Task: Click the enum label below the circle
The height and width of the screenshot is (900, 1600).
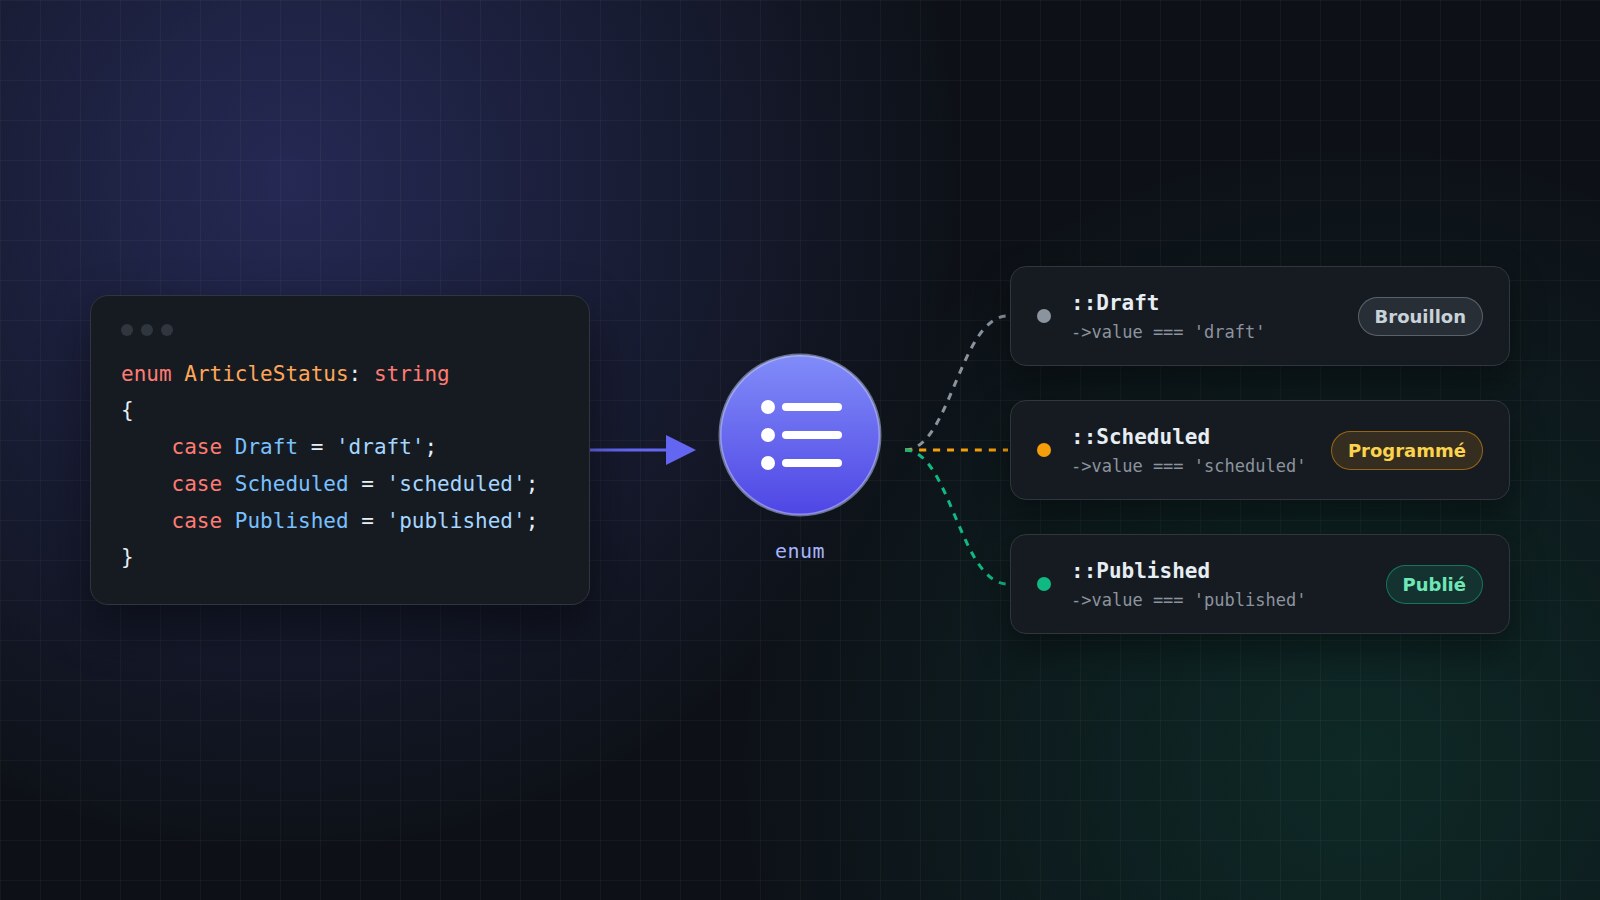Action: [800, 551]
